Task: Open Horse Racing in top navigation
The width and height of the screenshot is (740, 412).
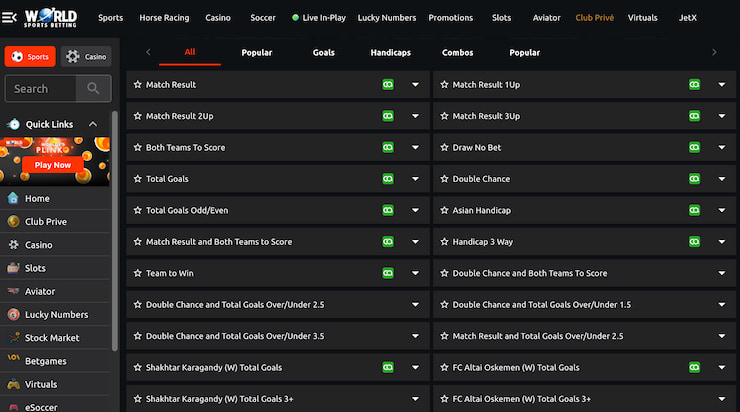Action: 164,18
